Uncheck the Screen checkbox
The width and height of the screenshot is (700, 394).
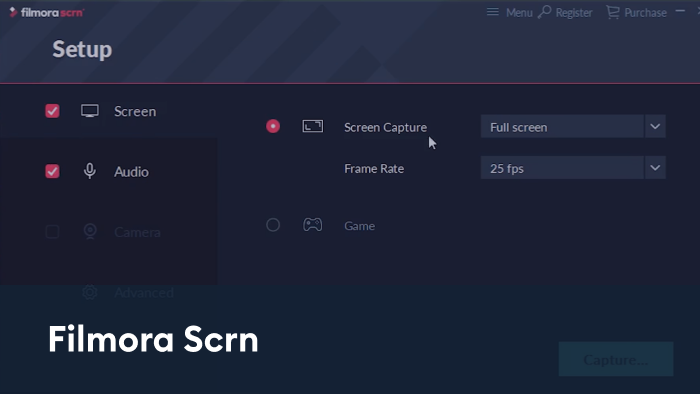[x=52, y=111]
